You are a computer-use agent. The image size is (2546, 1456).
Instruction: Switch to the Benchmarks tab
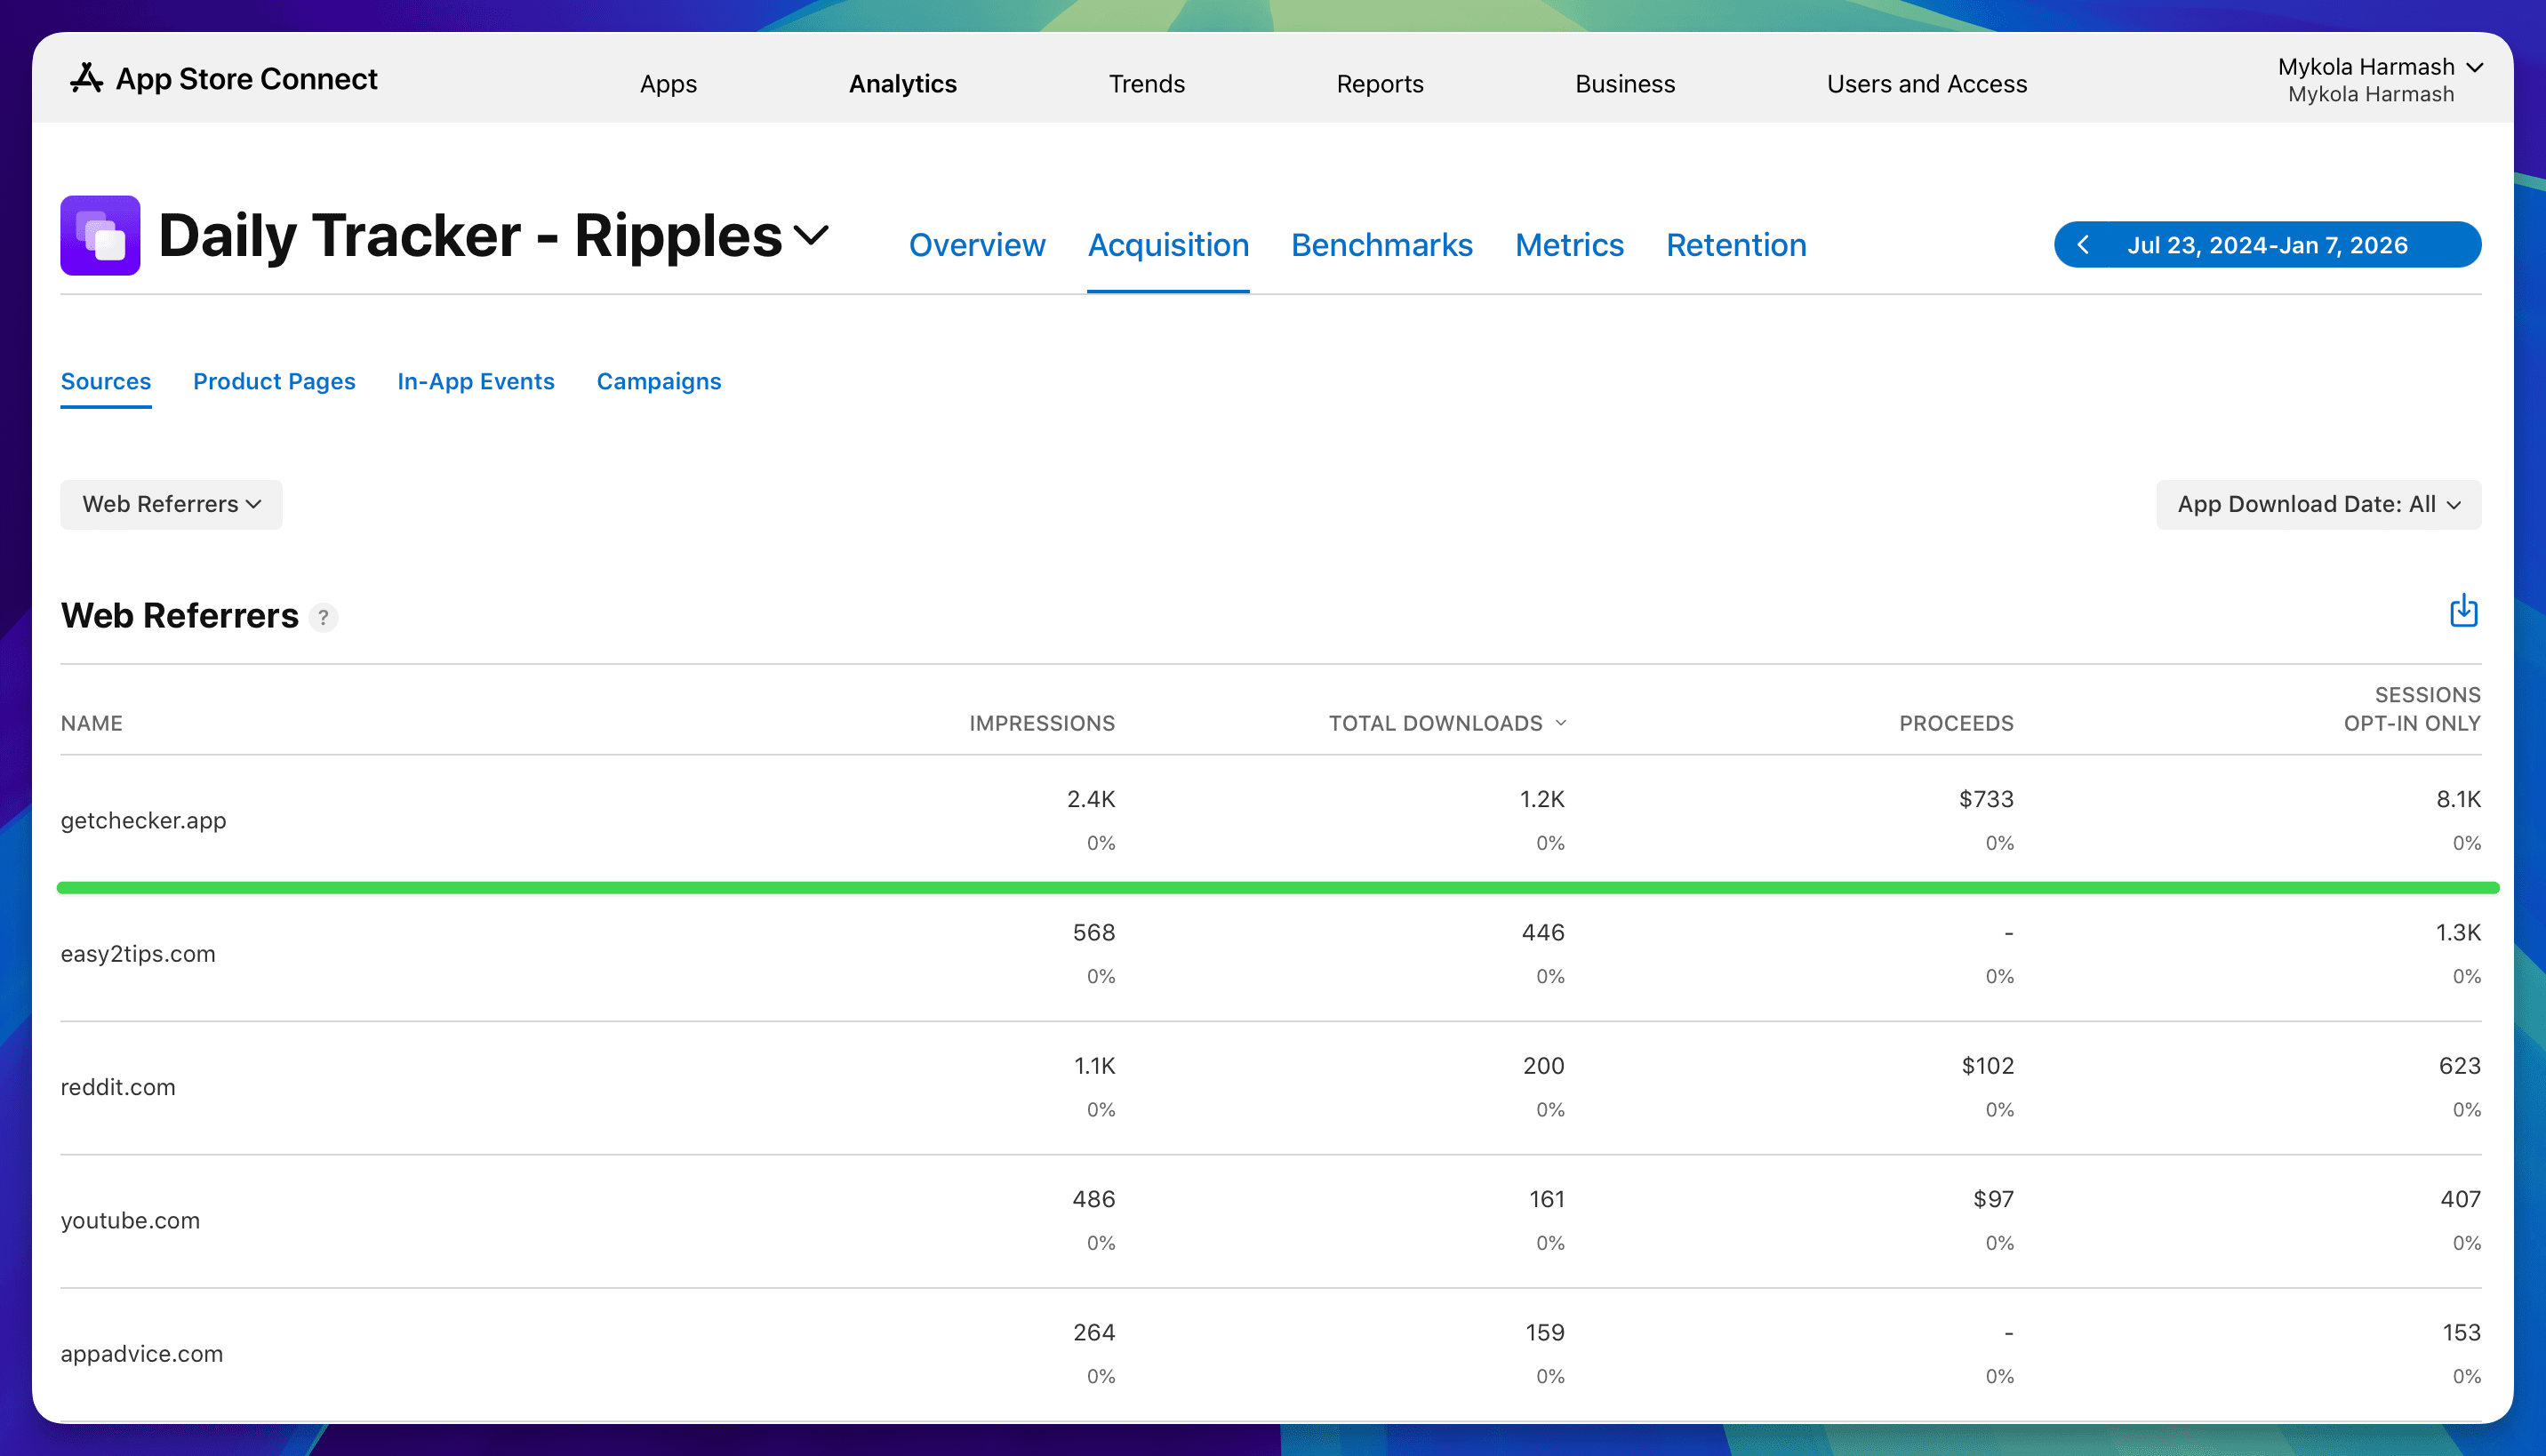(x=1382, y=245)
